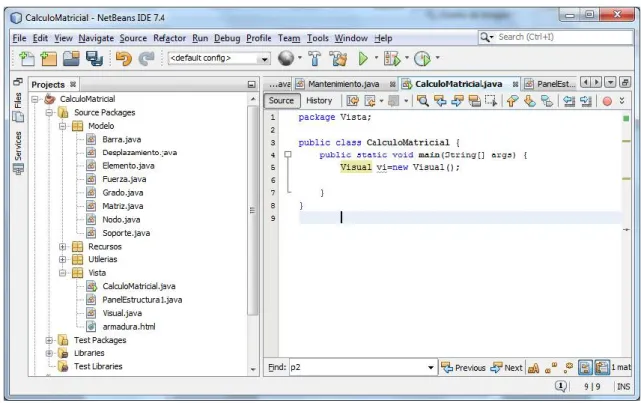Expand the Utilerias package

coord(63,259)
